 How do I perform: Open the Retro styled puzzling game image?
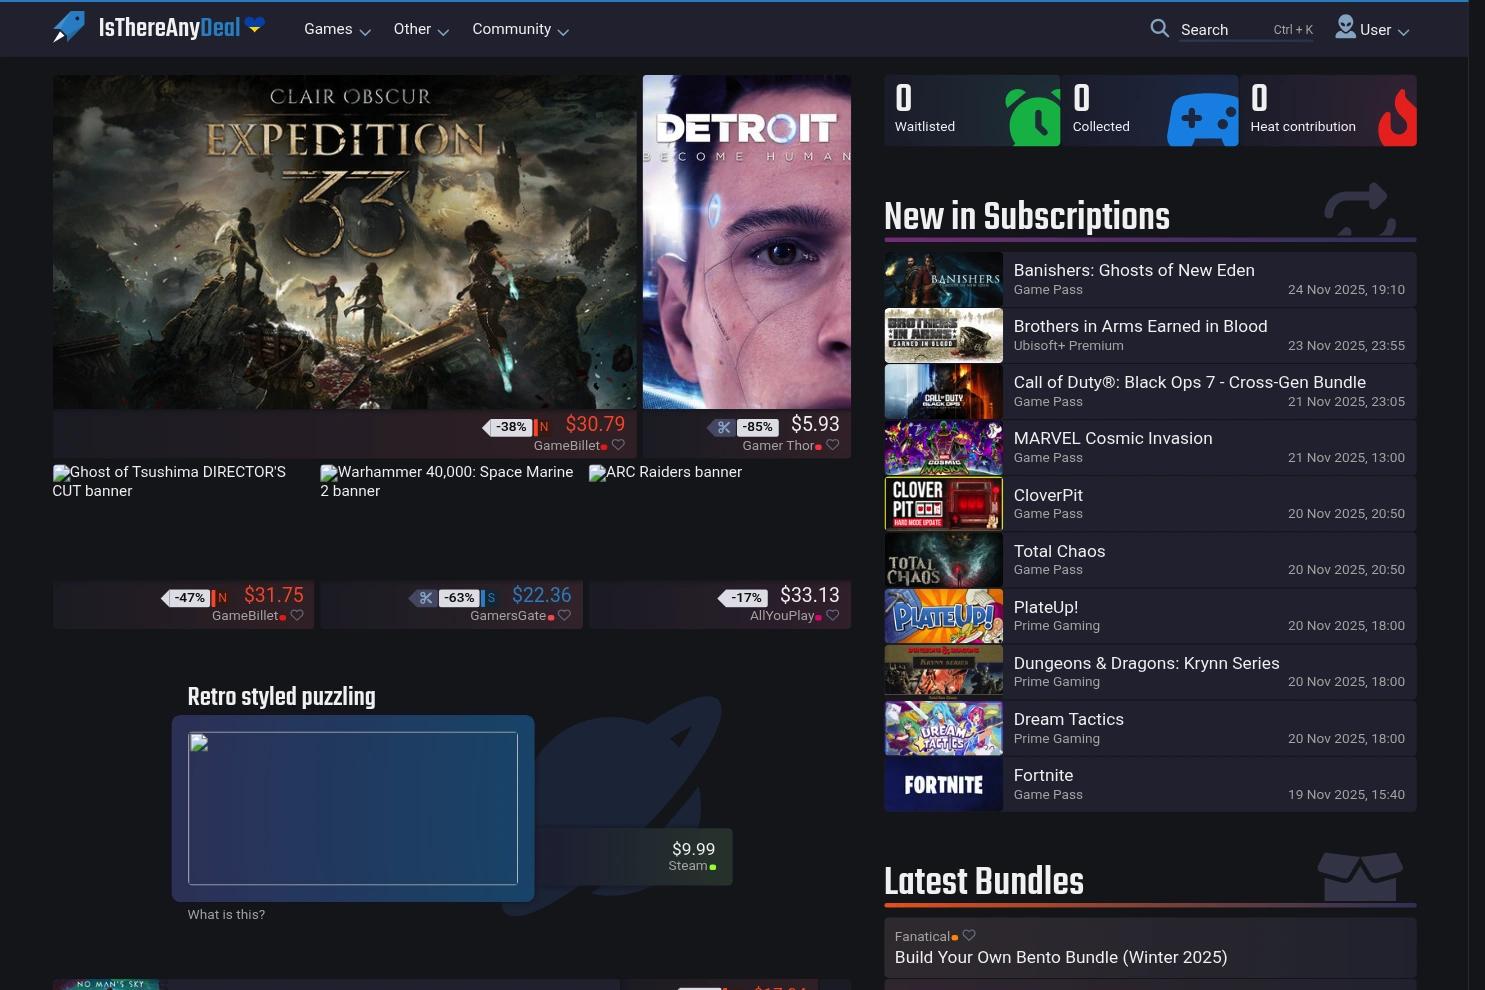(353, 808)
